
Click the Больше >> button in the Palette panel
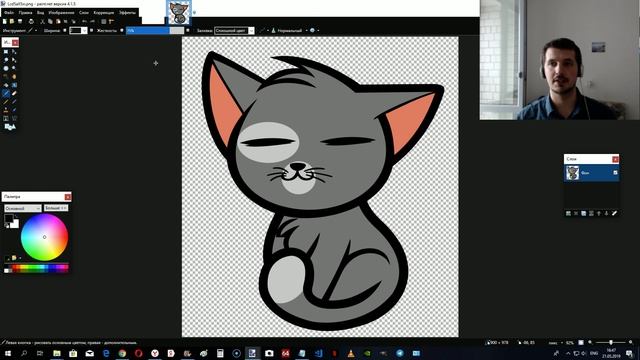(x=56, y=208)
